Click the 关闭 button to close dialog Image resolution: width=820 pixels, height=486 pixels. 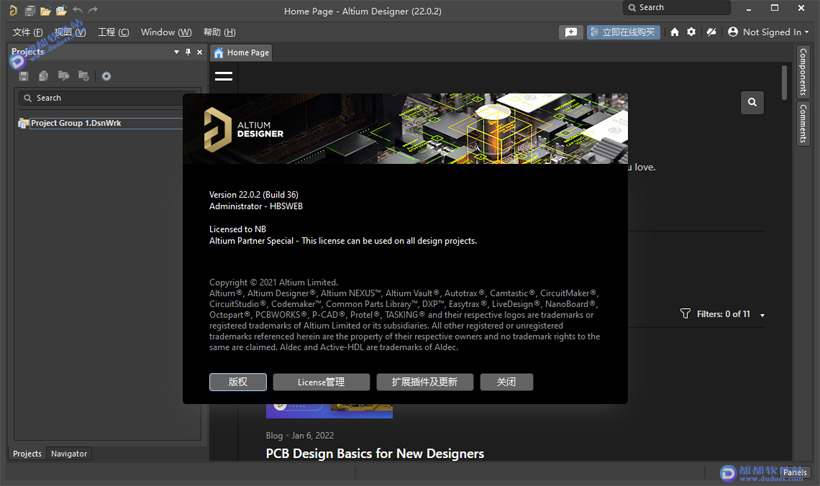point(506,382)
